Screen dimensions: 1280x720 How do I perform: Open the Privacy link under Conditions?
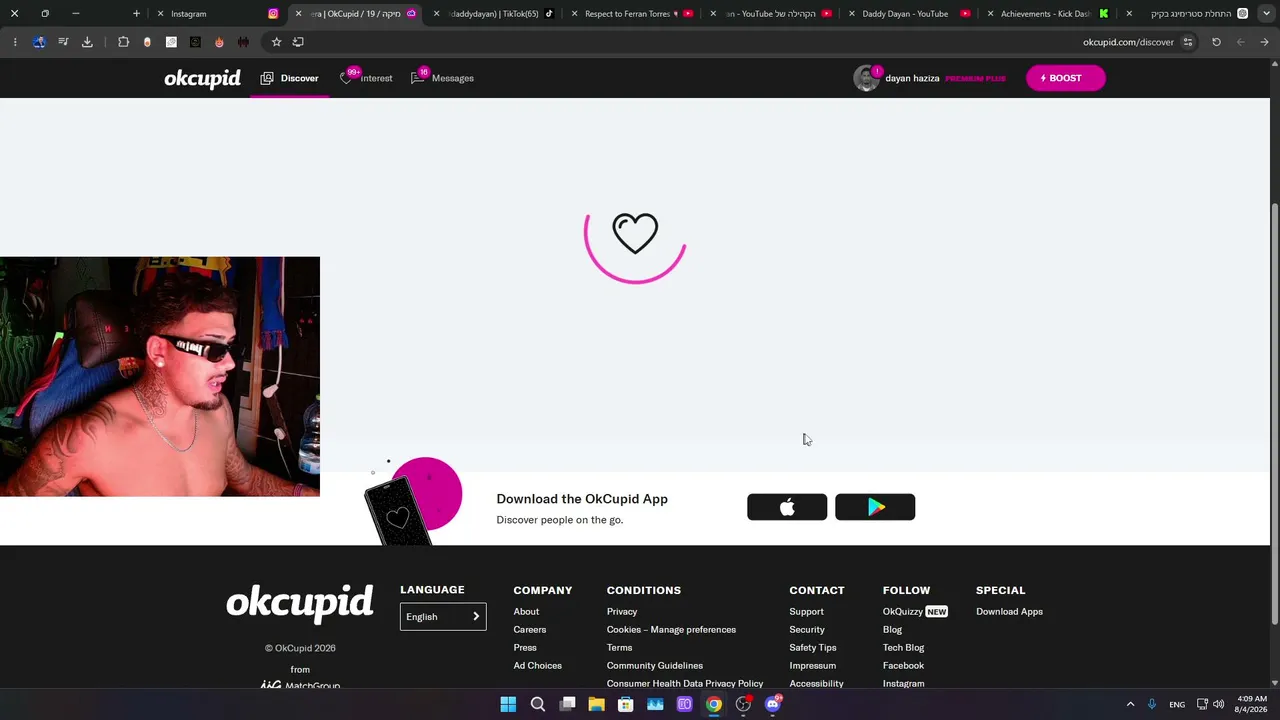click(x=622, y=612)
